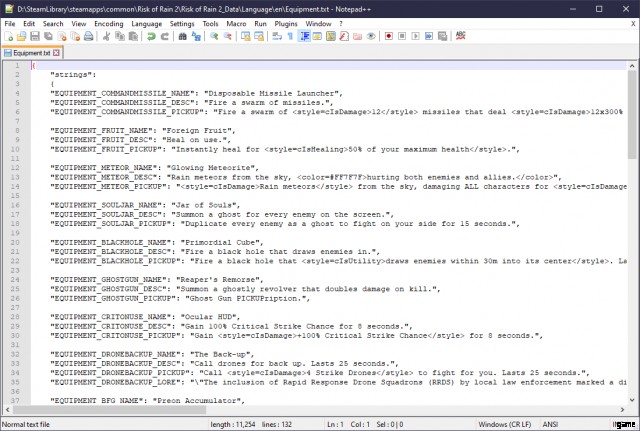Screen dimensions: 640x431
Task: Toggle the show all characters pilcrow icon
Action: (290, 36)
